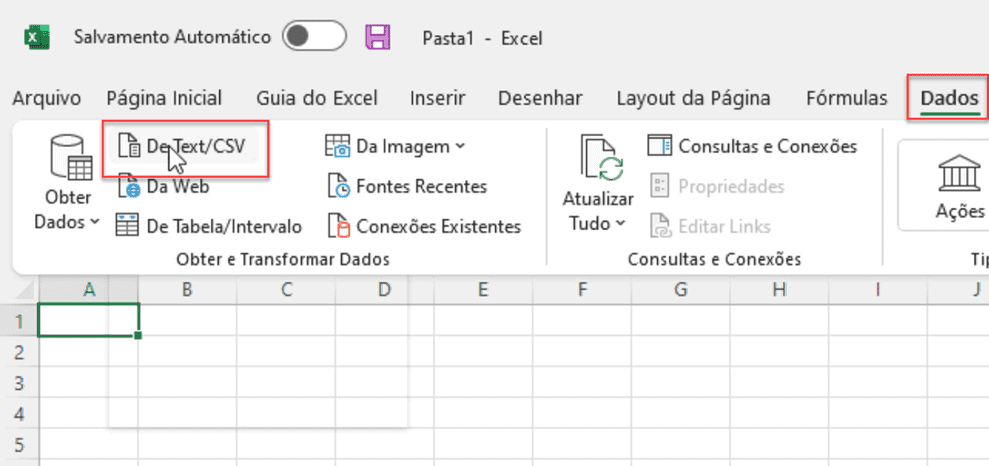Open the Desenhar tab
The height and width of the screenshot is (466, 989).
(540, 98)
